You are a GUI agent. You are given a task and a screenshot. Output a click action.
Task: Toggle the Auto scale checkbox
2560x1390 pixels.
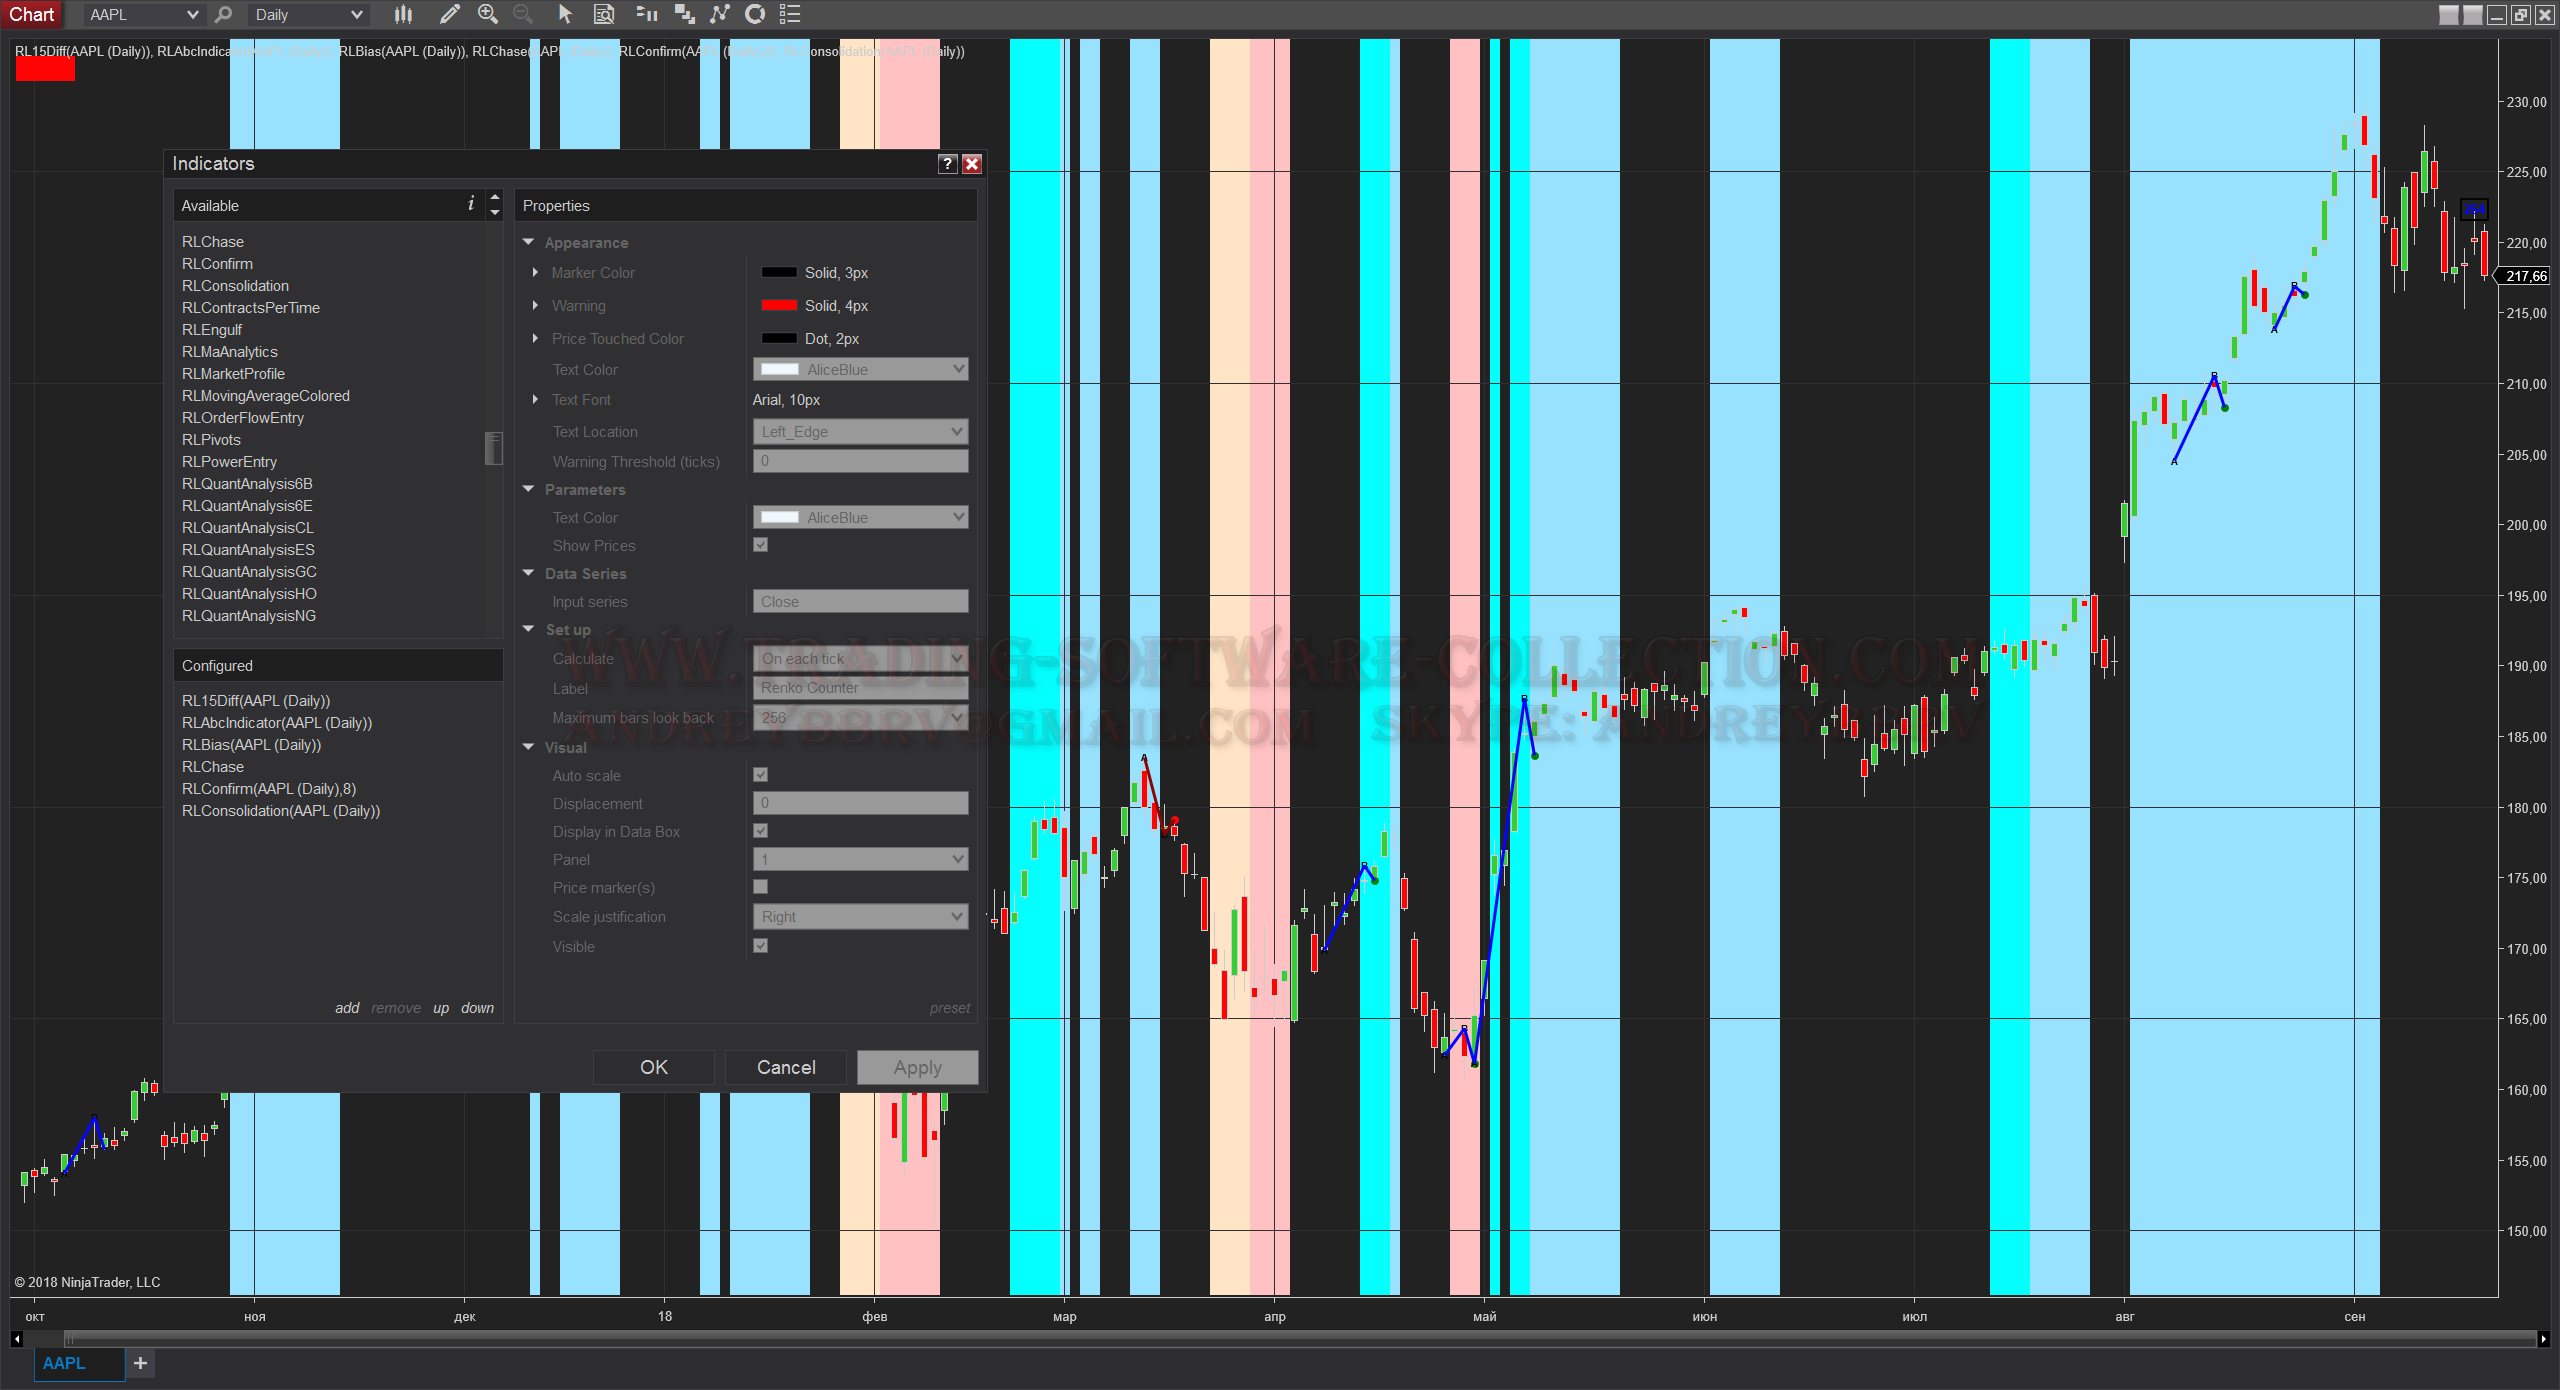[x=761, y=775]
